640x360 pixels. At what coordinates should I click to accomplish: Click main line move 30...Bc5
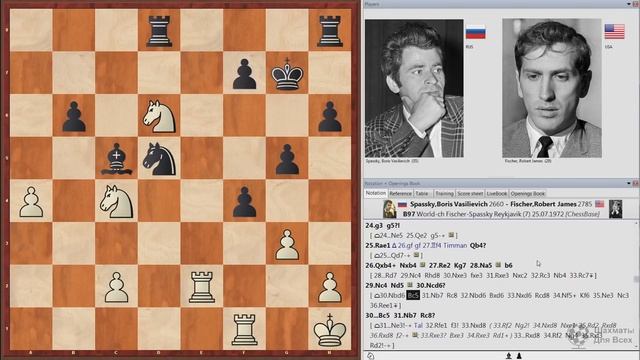378,315
